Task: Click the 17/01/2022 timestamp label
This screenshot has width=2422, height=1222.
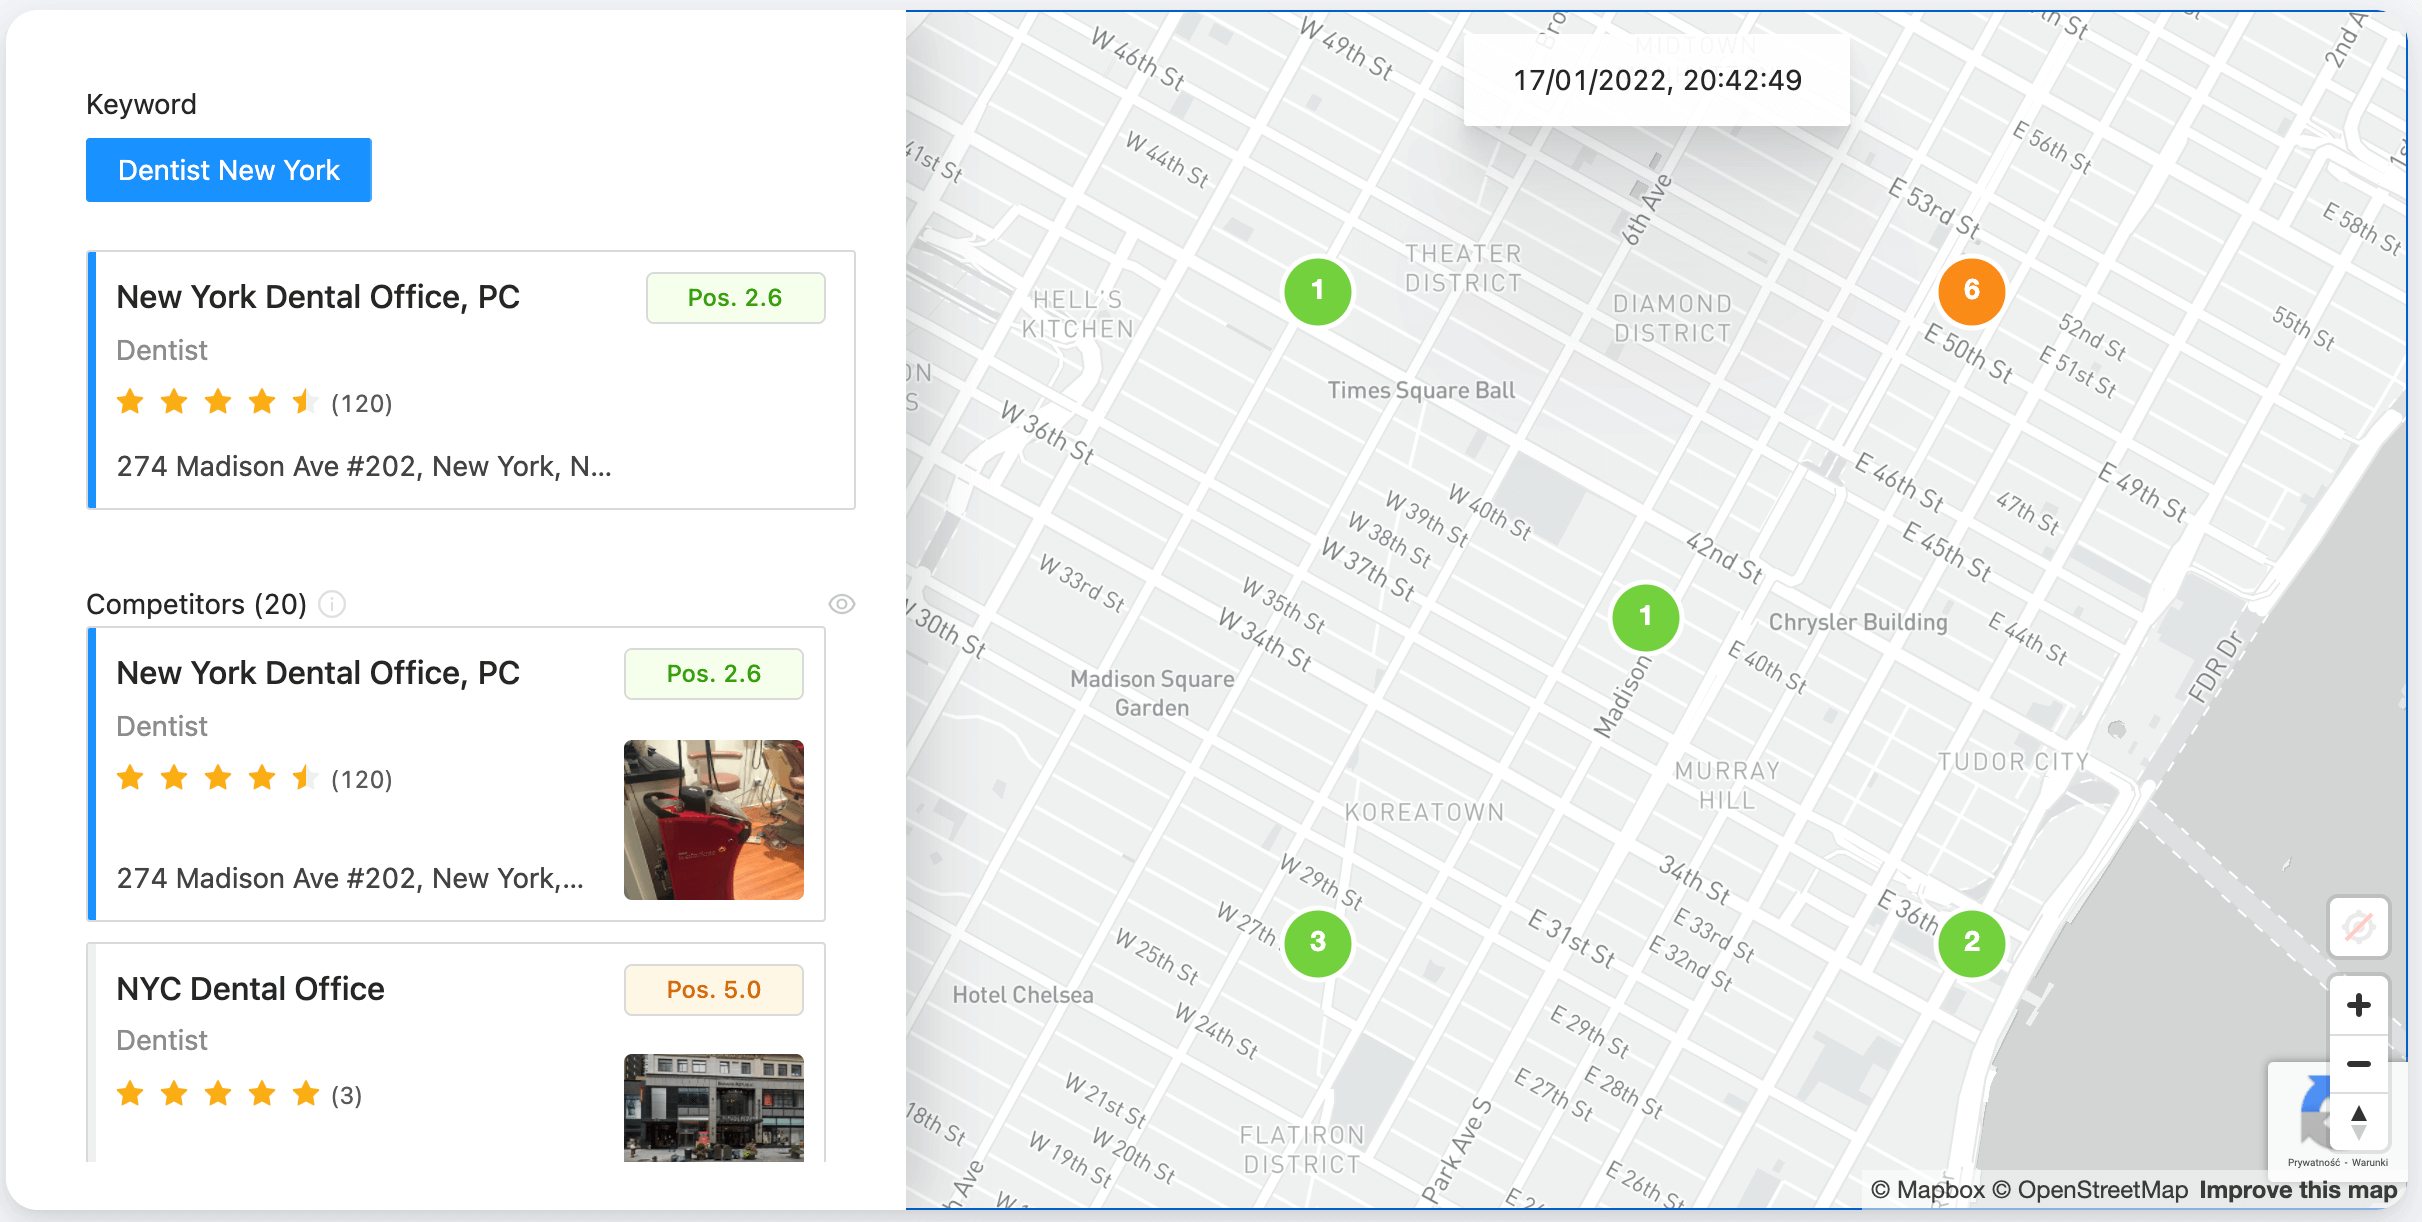Action: (x=1657, y=80)
